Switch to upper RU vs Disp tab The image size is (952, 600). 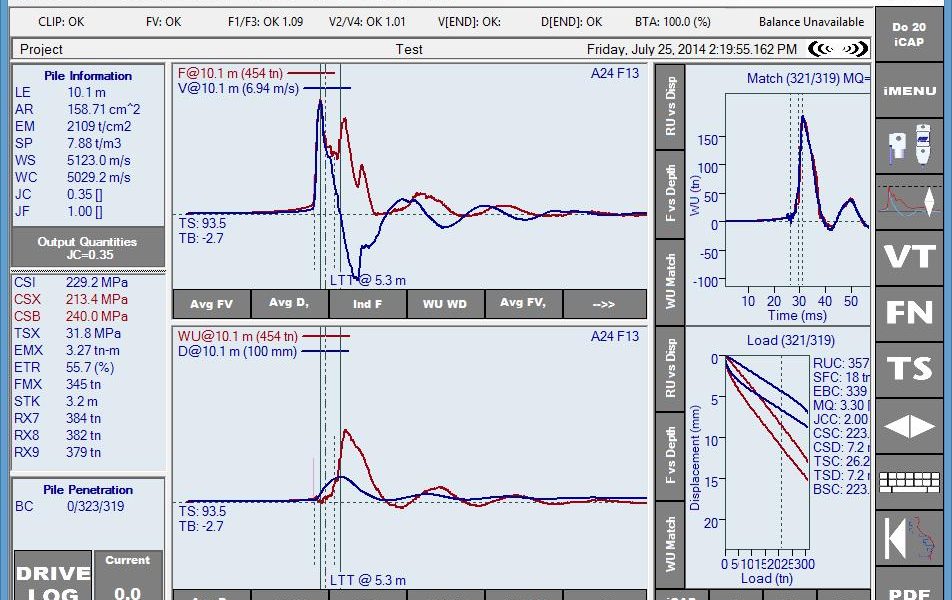point(670,106)
